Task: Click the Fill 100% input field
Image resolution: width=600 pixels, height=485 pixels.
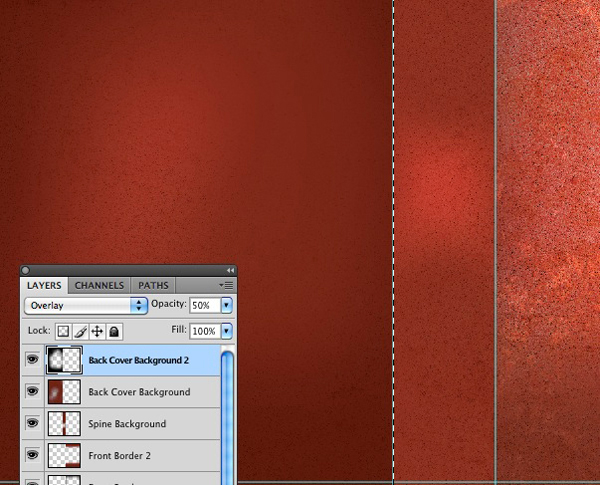Action: tap(205, 331)
